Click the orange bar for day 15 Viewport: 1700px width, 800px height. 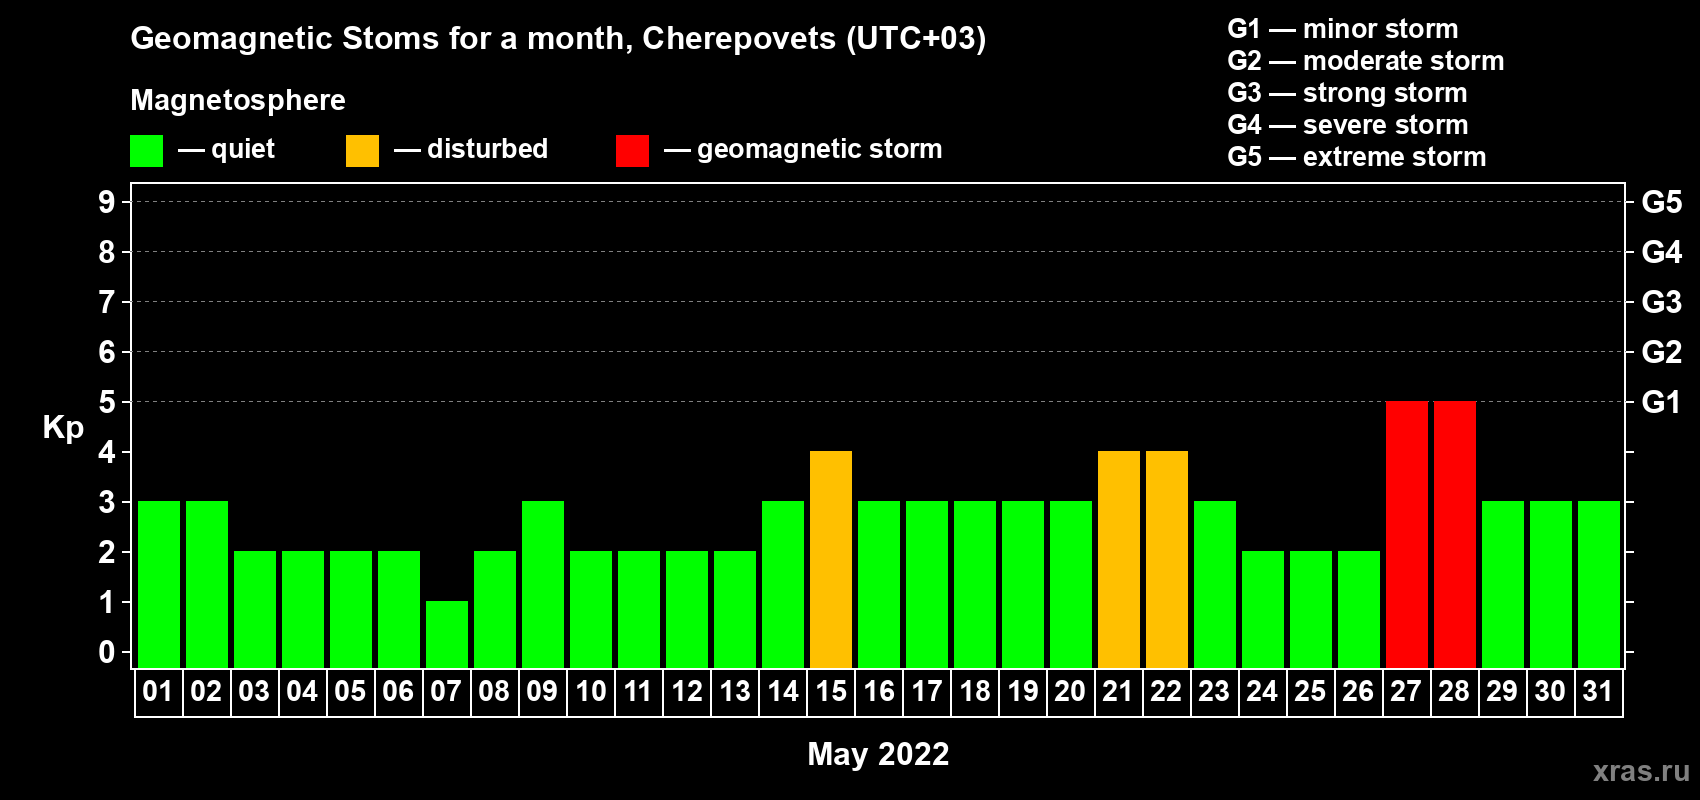[x=831, y=559]
